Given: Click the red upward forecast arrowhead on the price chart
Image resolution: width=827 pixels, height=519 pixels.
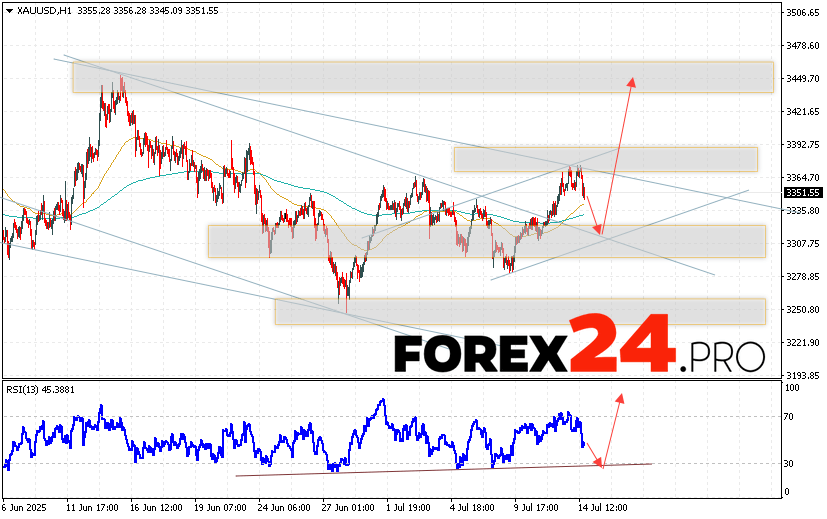Looking at the screenshot, I should (630, 81).
